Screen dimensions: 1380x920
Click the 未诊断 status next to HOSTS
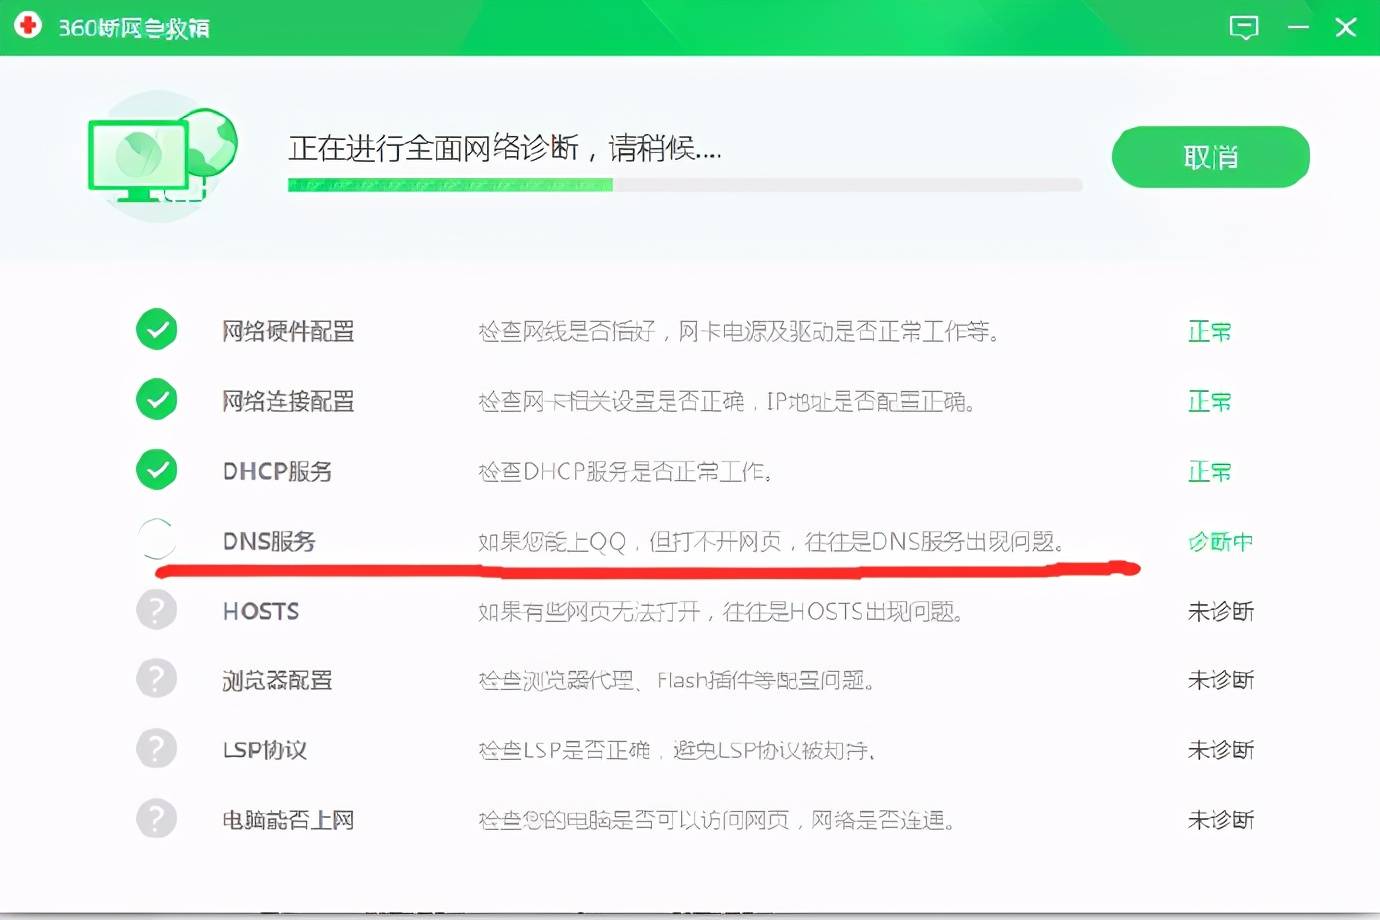coord(1220,611)
